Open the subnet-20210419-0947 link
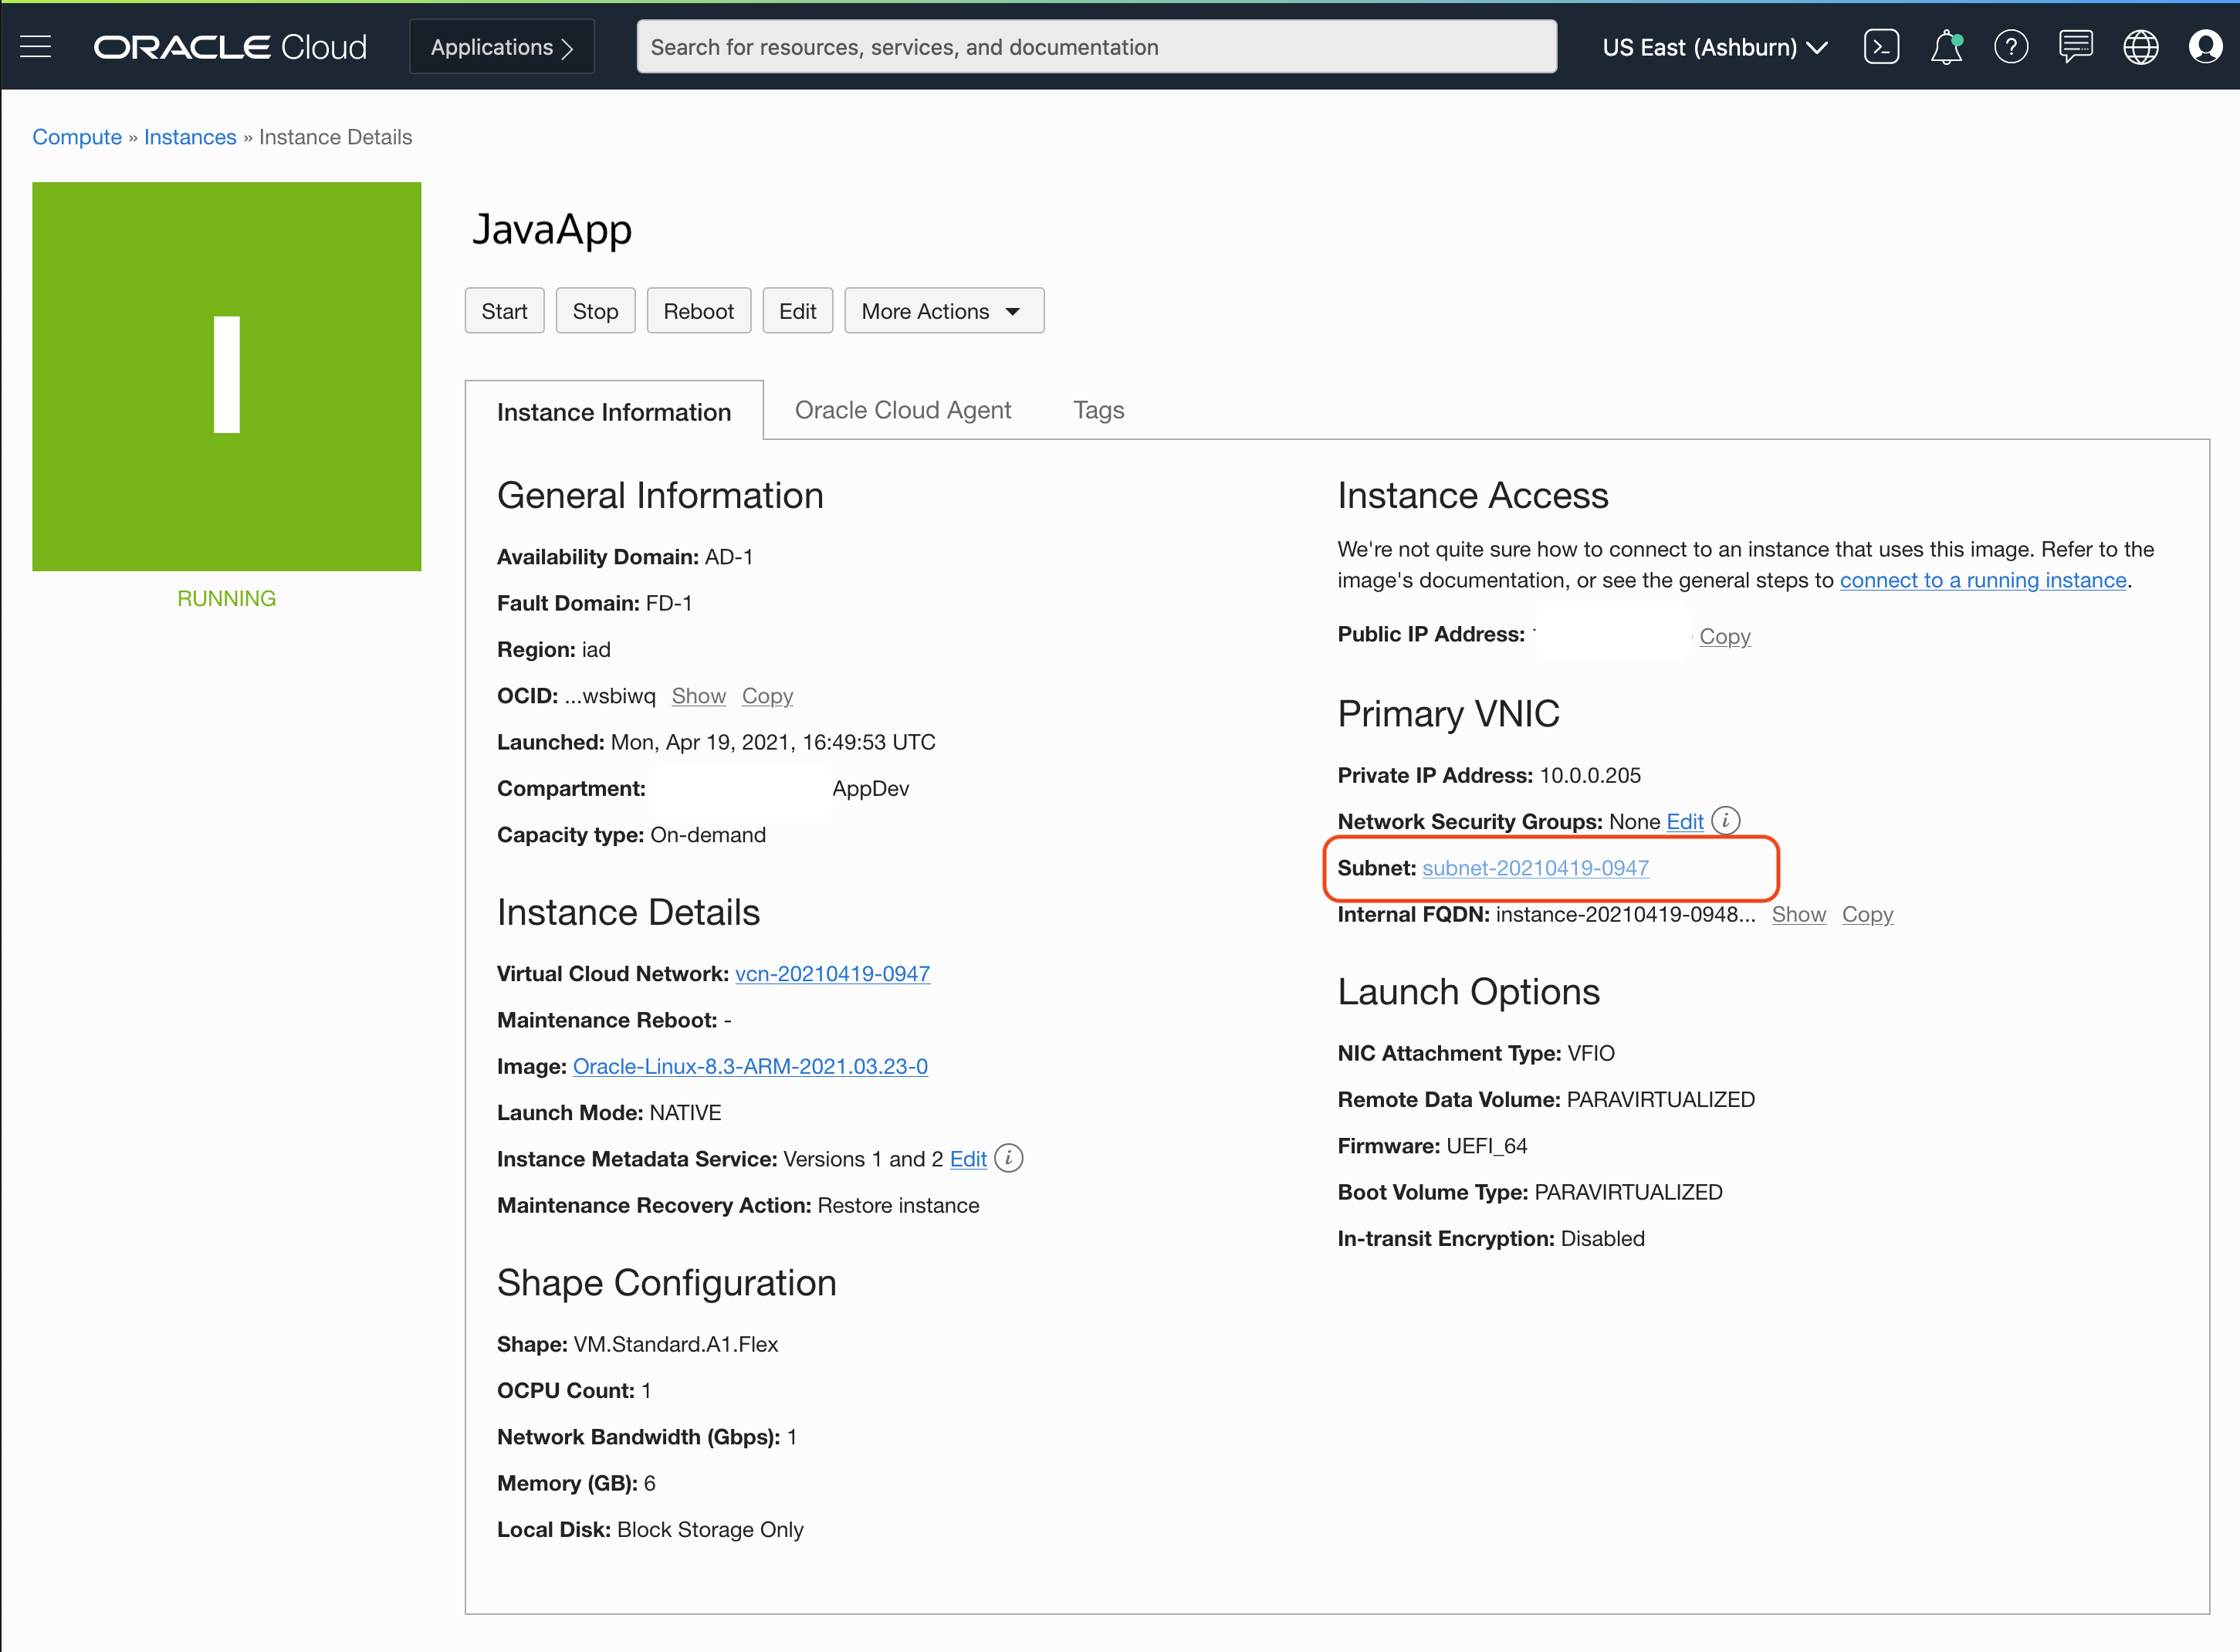The height and width of the screenshot is (1652, 2240). 1535,868
